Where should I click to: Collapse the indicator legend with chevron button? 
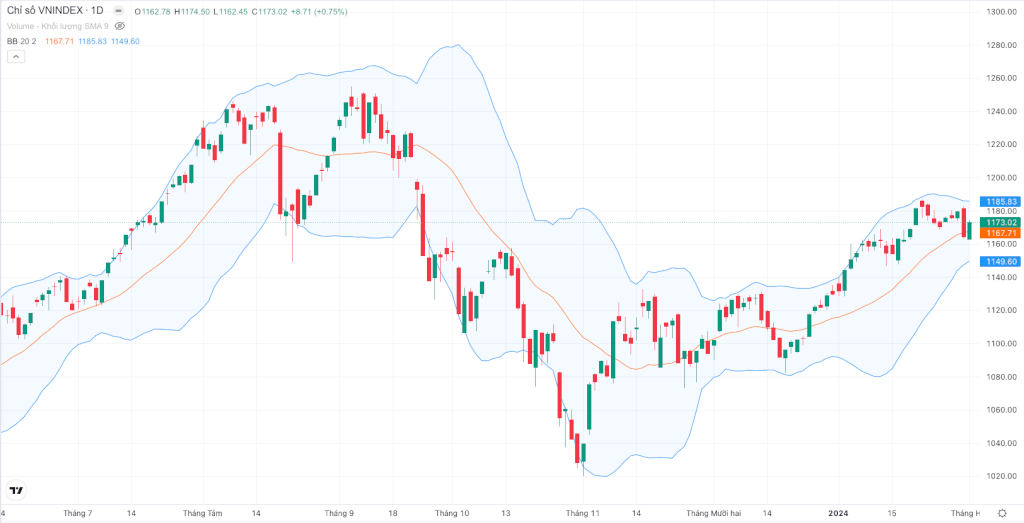pos(16,56)
